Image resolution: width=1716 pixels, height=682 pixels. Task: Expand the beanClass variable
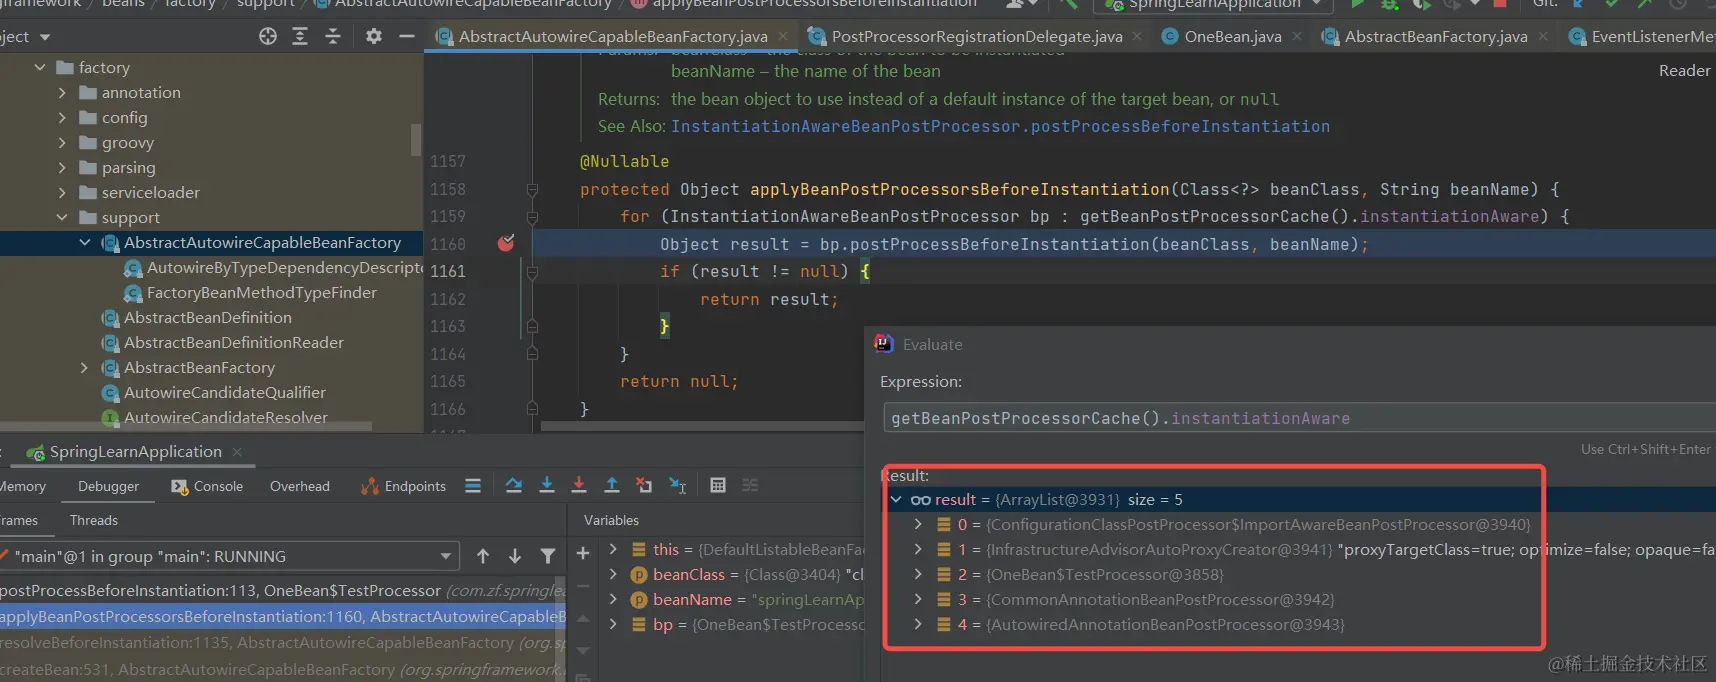point(613,574)
